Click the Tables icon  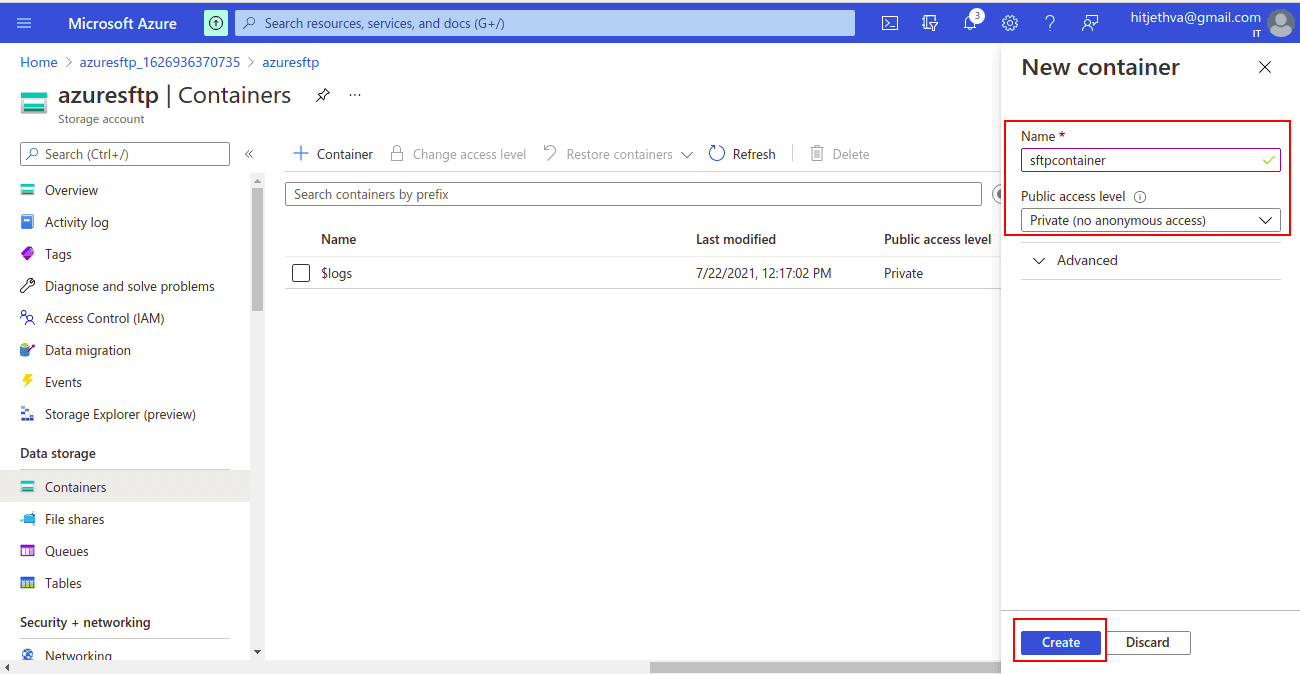[28, 583]
